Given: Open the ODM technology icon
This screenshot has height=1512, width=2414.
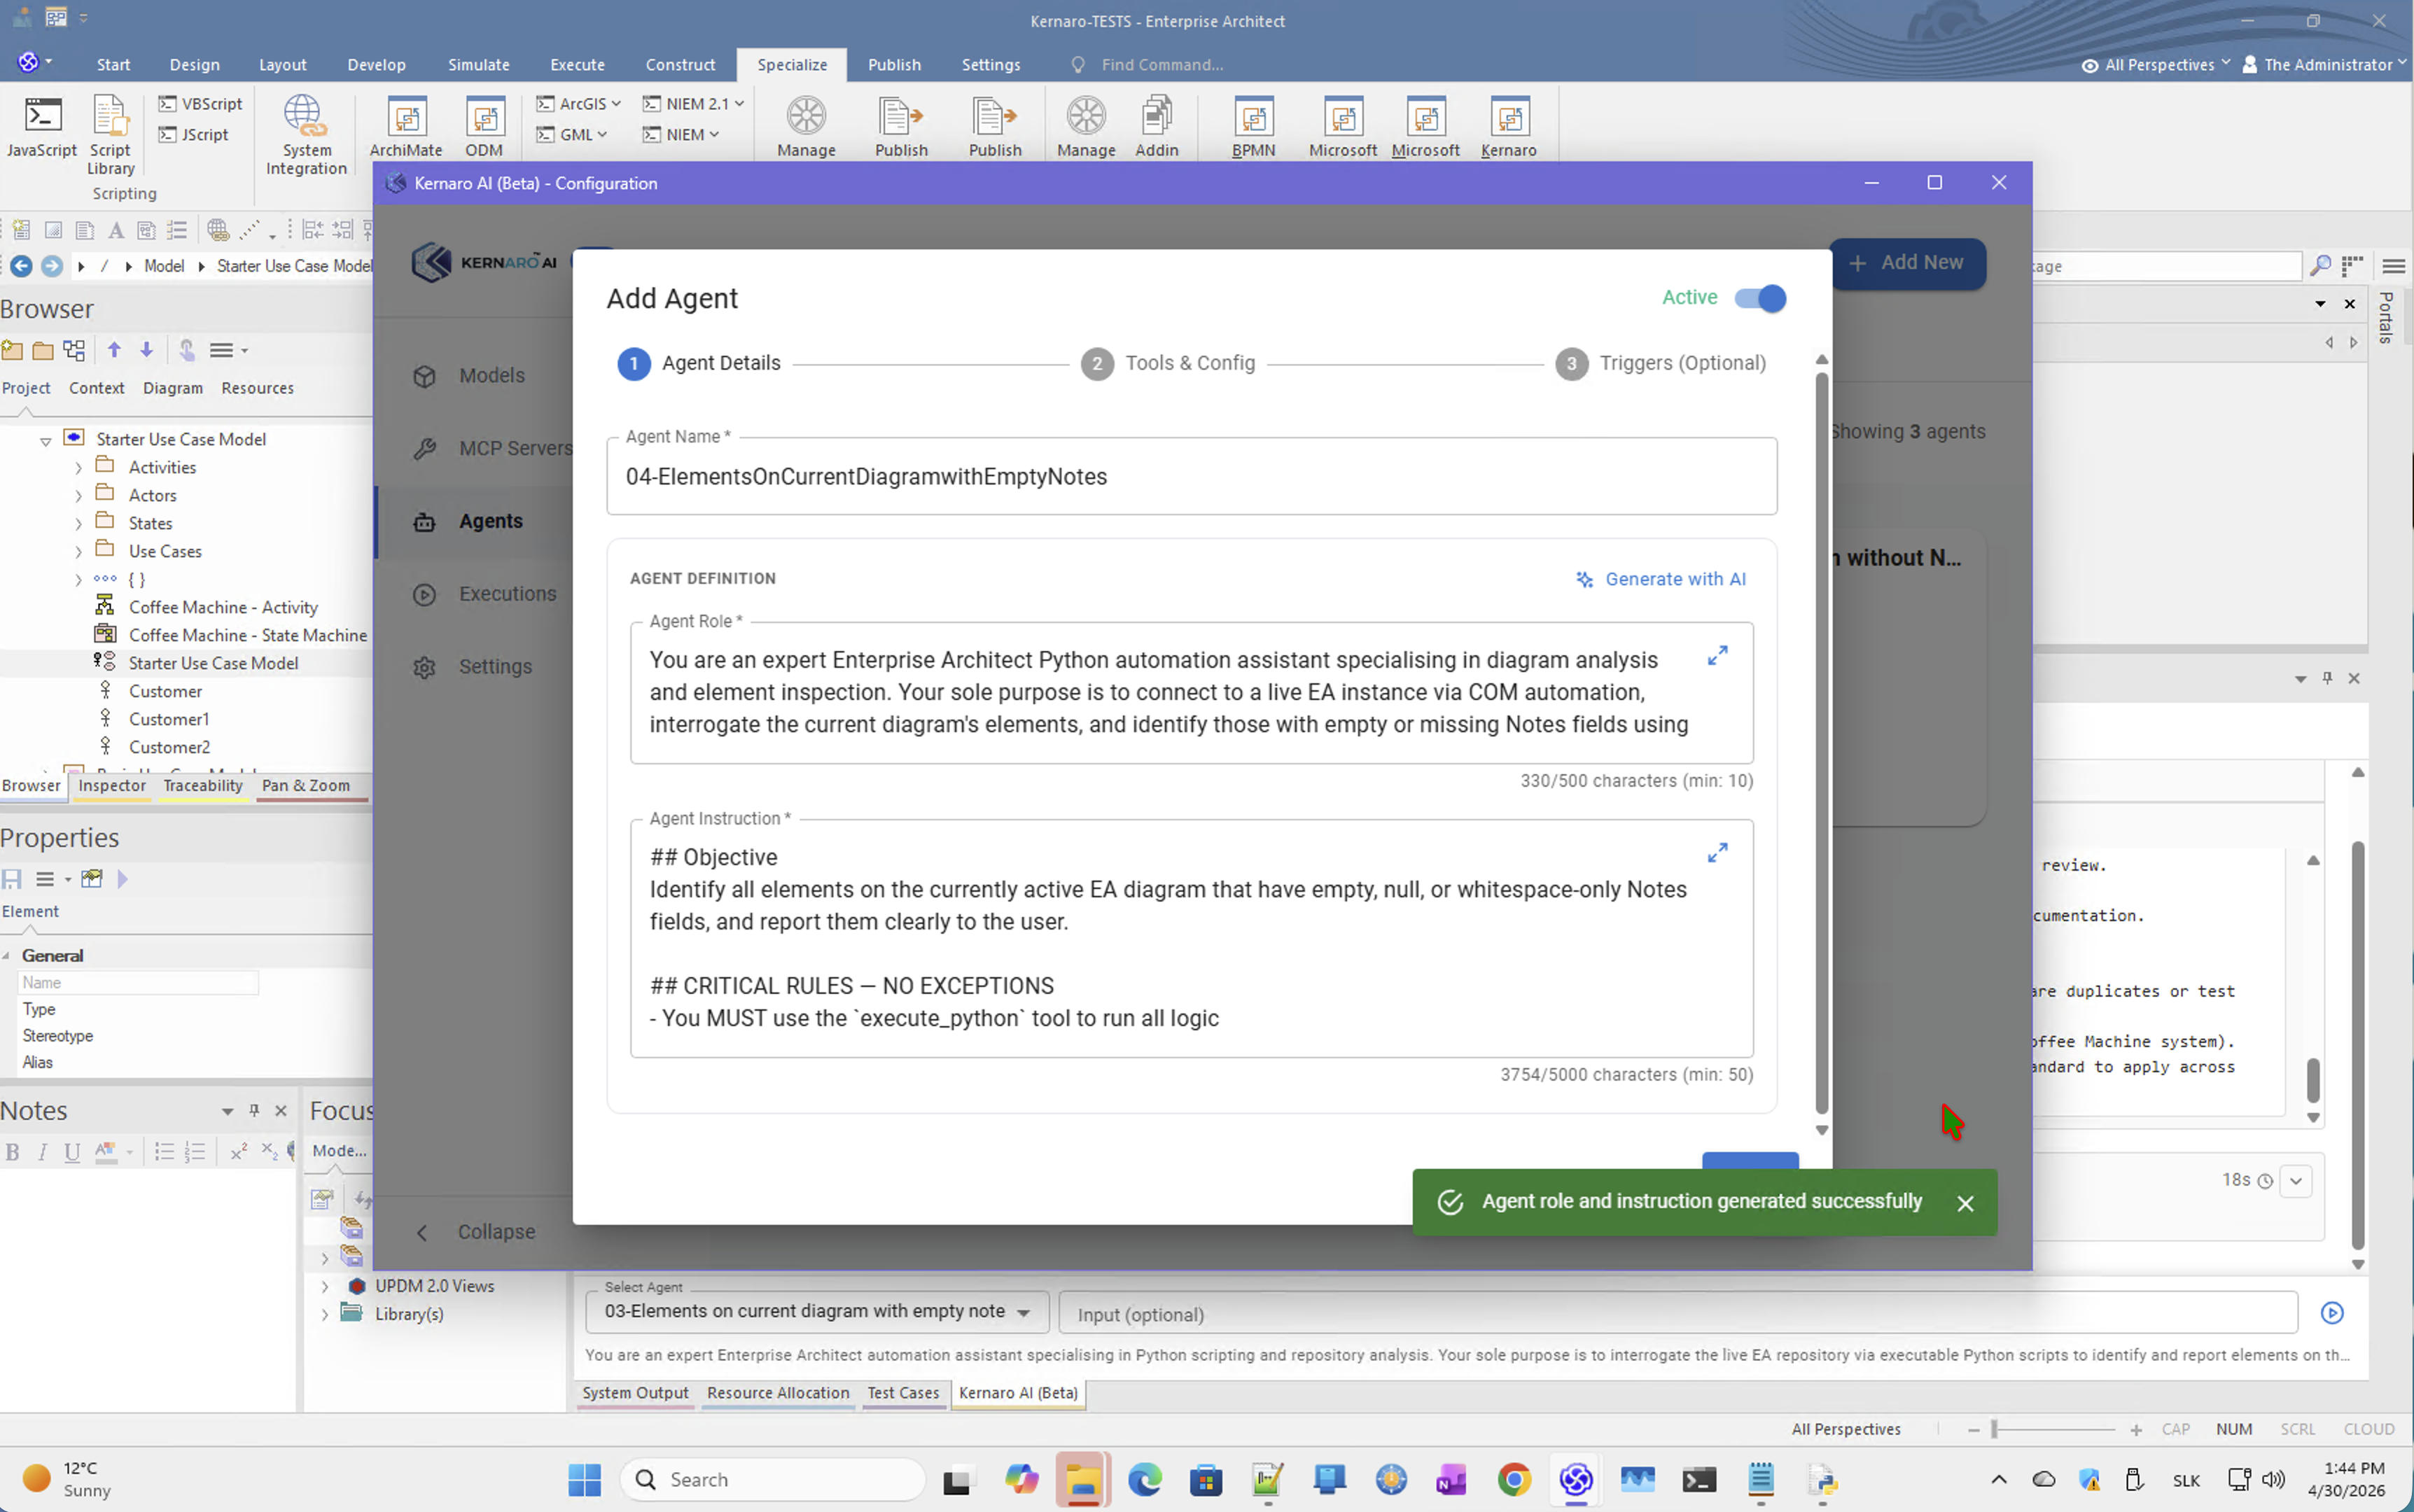Looking at the screenshot, I should click(484, 127).
